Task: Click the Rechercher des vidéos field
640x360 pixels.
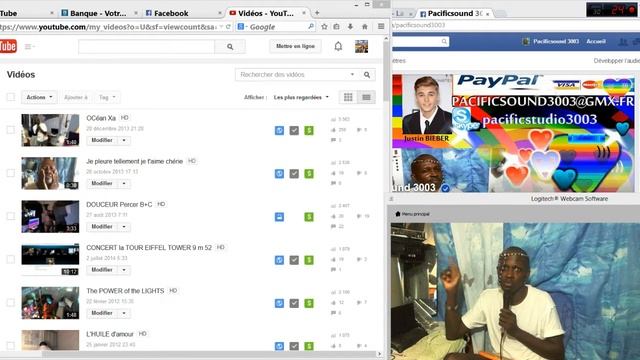Action: click(x=292, y=75)
